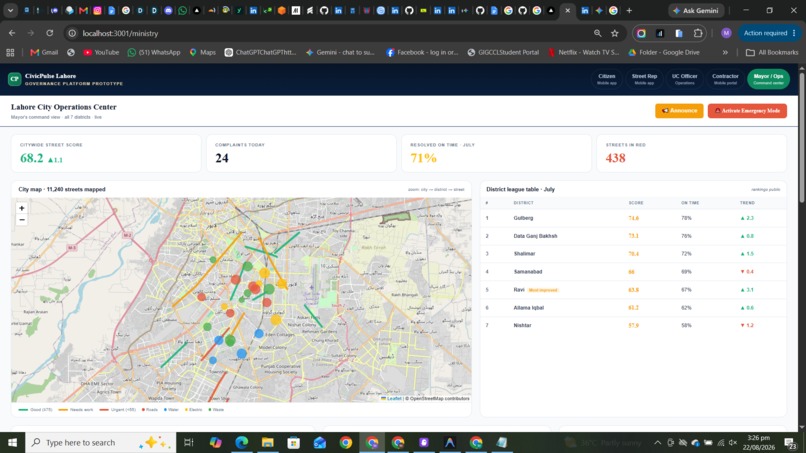Select the Nishtar district row

pos(633,325)
